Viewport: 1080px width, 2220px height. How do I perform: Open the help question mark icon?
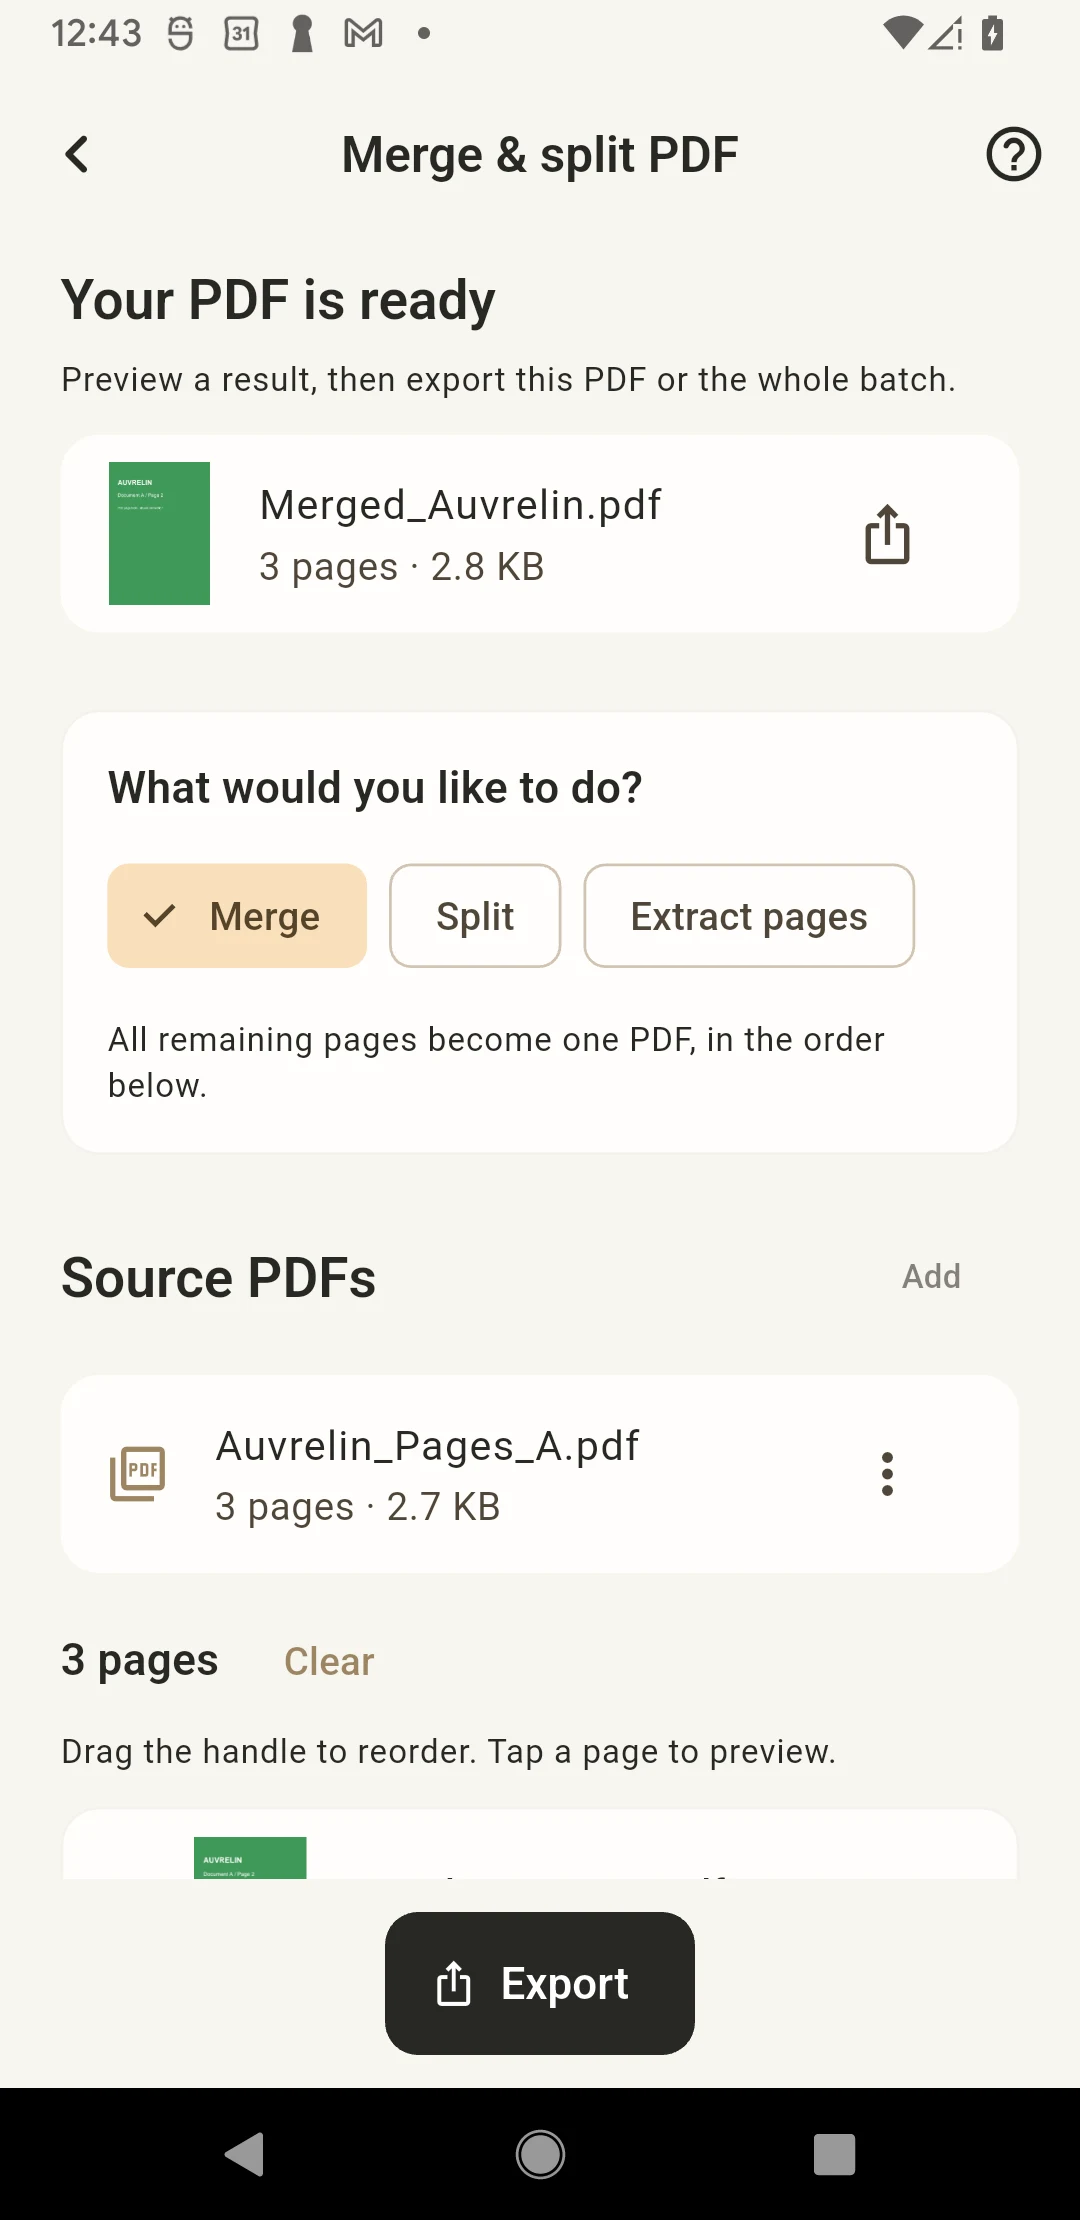1013,155
